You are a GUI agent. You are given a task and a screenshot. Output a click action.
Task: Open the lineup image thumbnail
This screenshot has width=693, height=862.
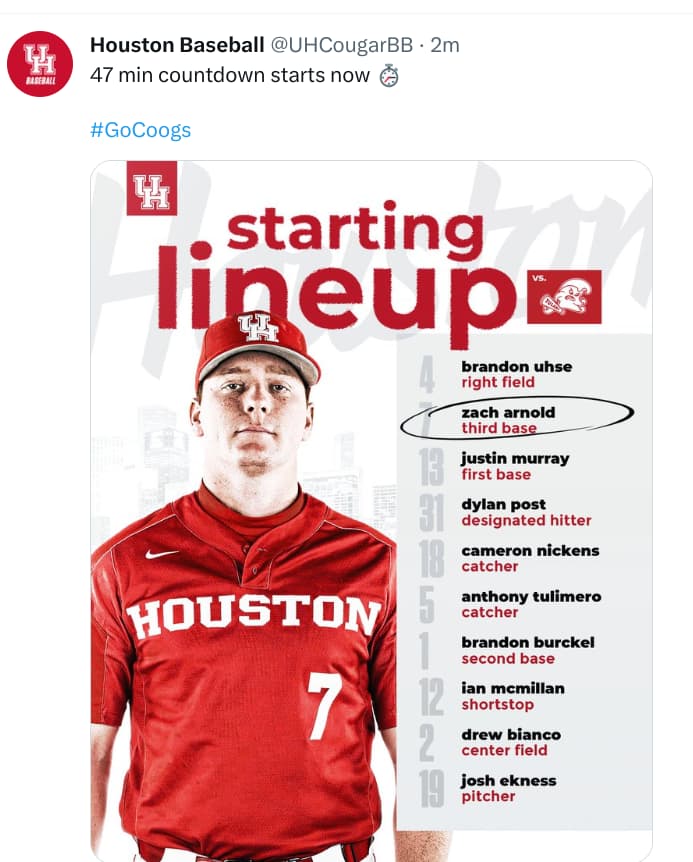click(372, 511)
